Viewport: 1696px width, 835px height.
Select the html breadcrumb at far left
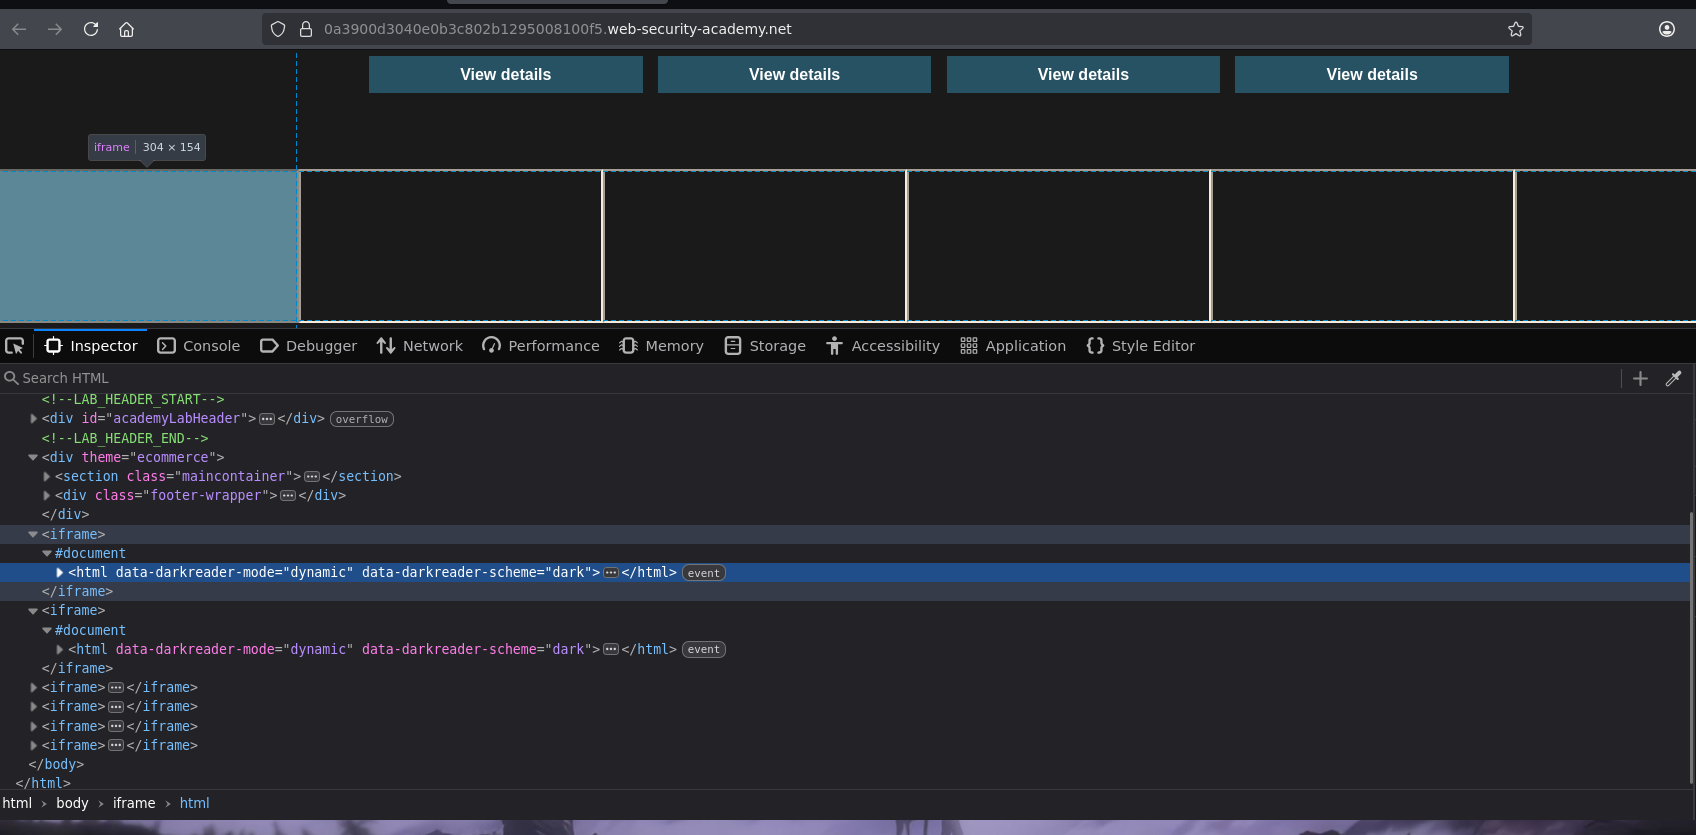point(17,804)
